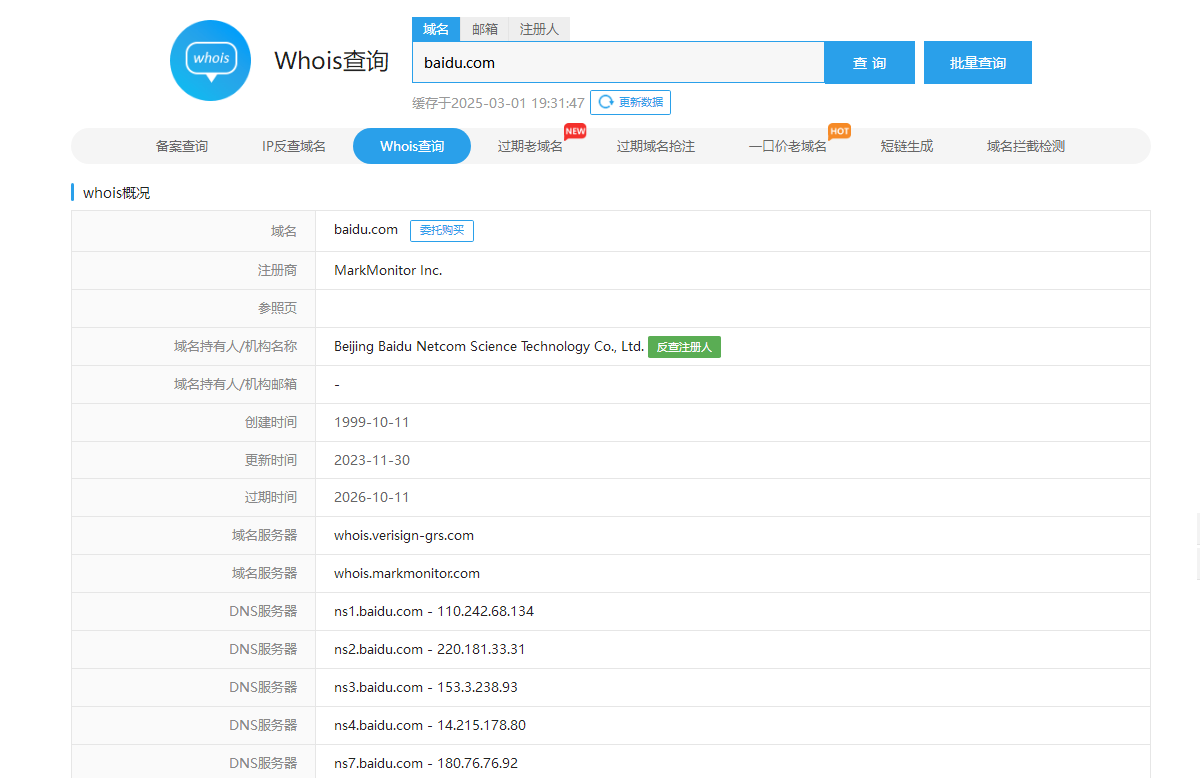The image size is (1200, 778).
Task: Click 更新数据 to refresh cached data
Action: (x=630, y=102)
